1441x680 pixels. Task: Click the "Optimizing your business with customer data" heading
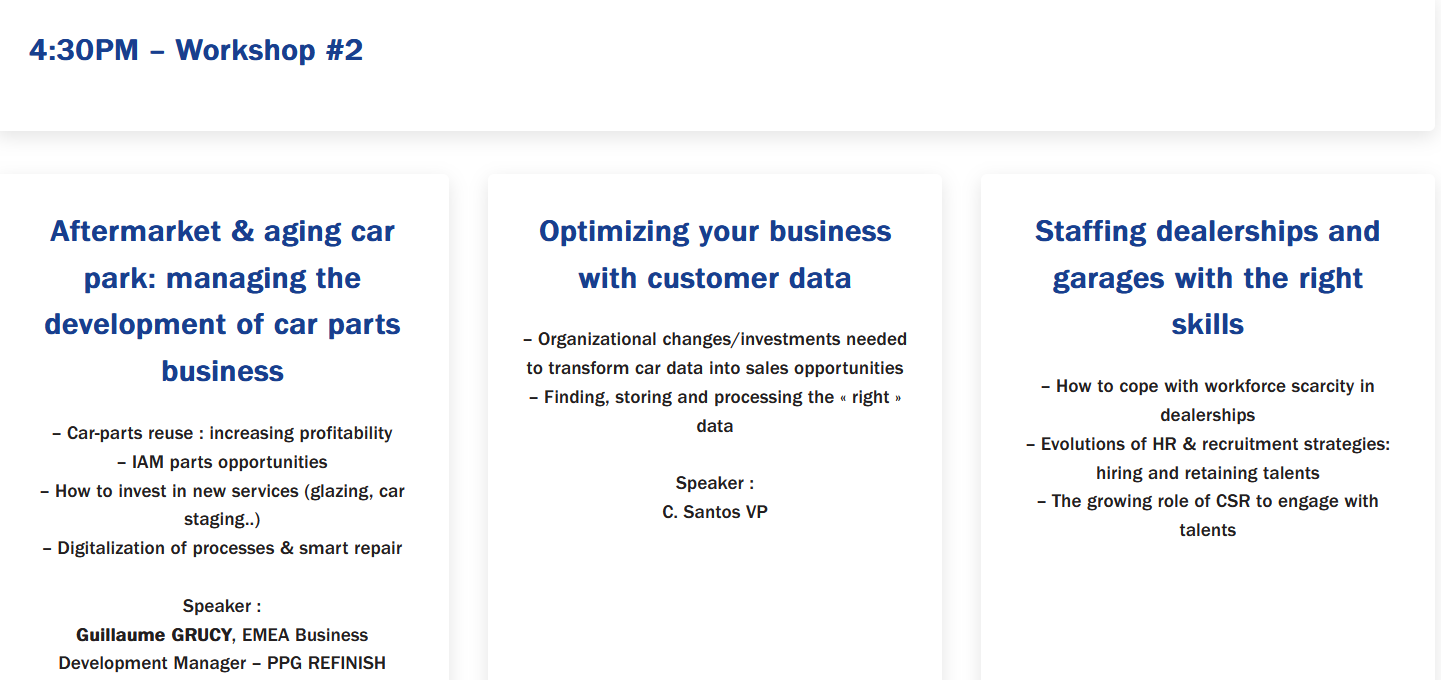714,254
